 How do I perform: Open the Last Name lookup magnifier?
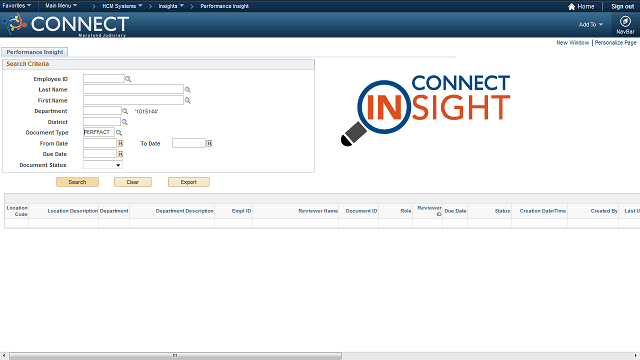(x=188, y=90)
